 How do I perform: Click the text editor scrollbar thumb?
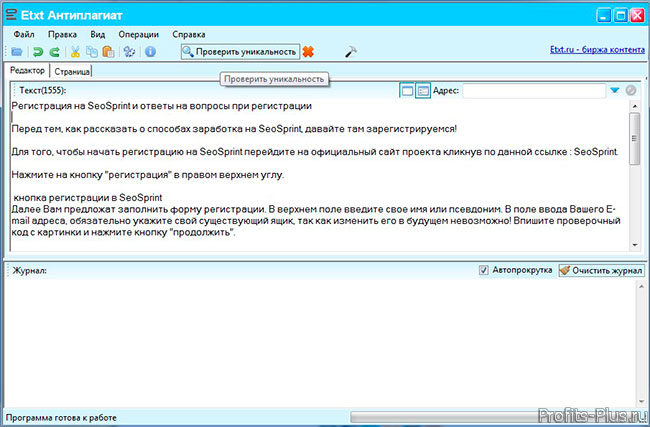[x=634, y=138]
